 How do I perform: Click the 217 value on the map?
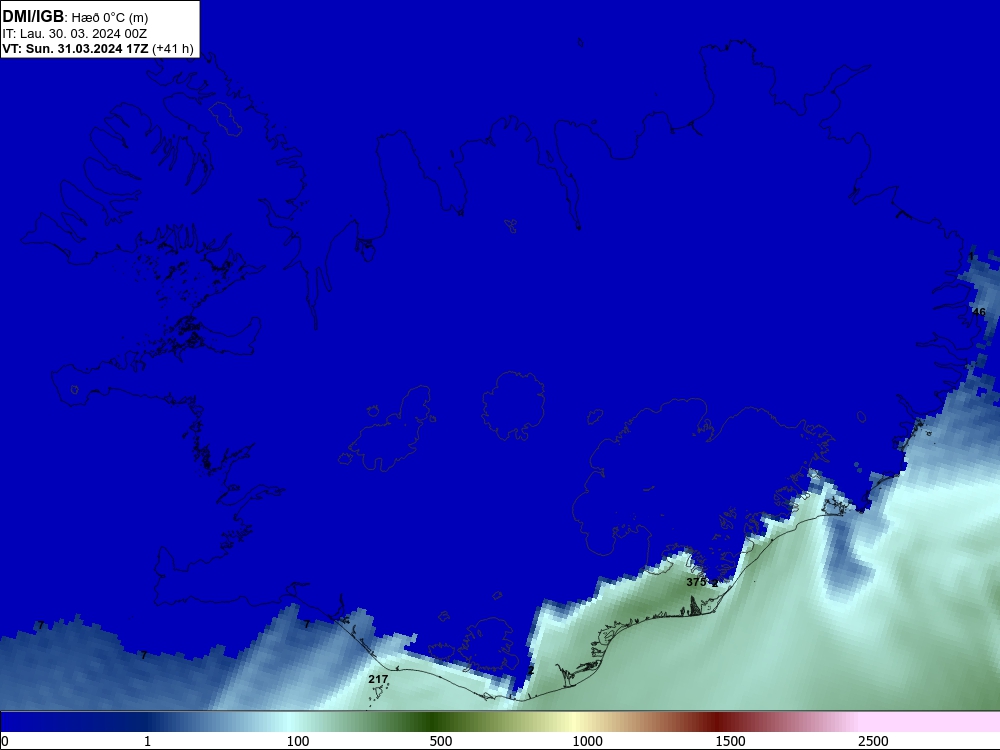point(378,679)
